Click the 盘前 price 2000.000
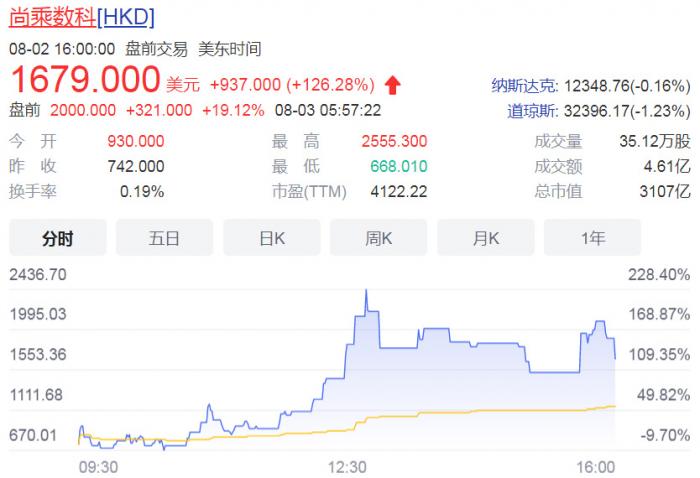700x478 pixels. [82, 110]
